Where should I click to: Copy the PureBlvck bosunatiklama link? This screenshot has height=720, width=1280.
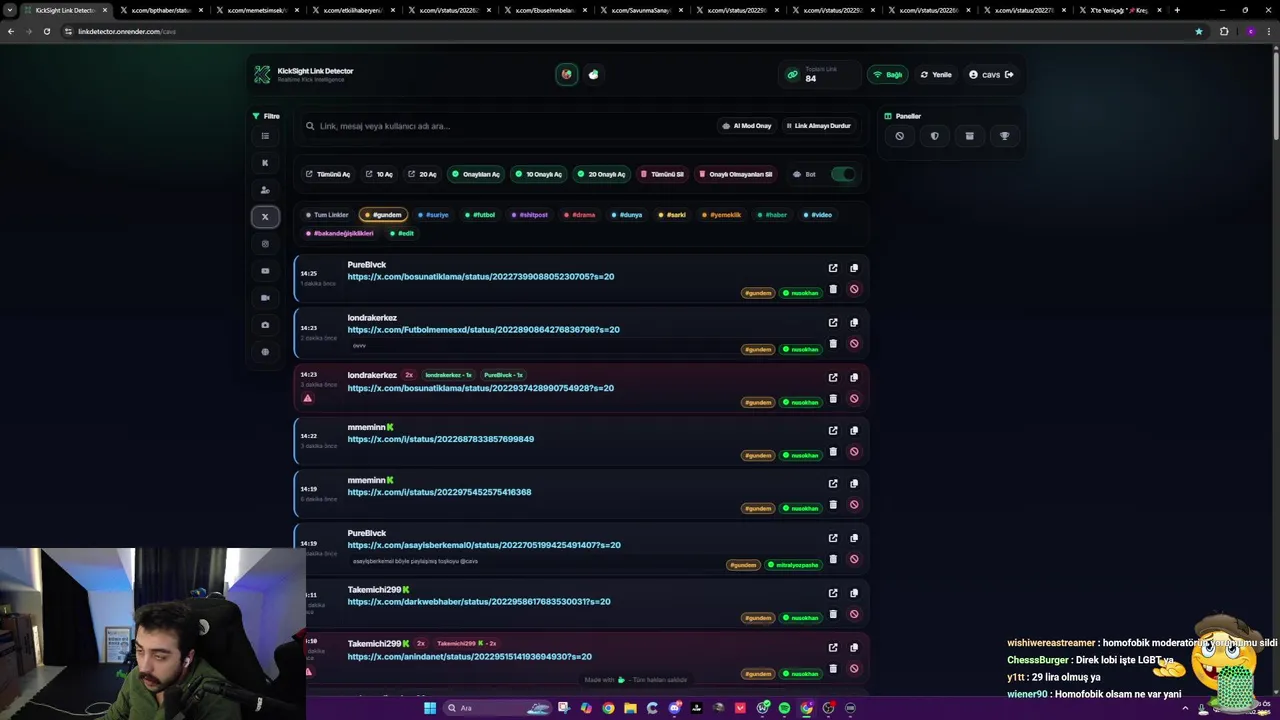pyautogui.click(x=854, y=268)
